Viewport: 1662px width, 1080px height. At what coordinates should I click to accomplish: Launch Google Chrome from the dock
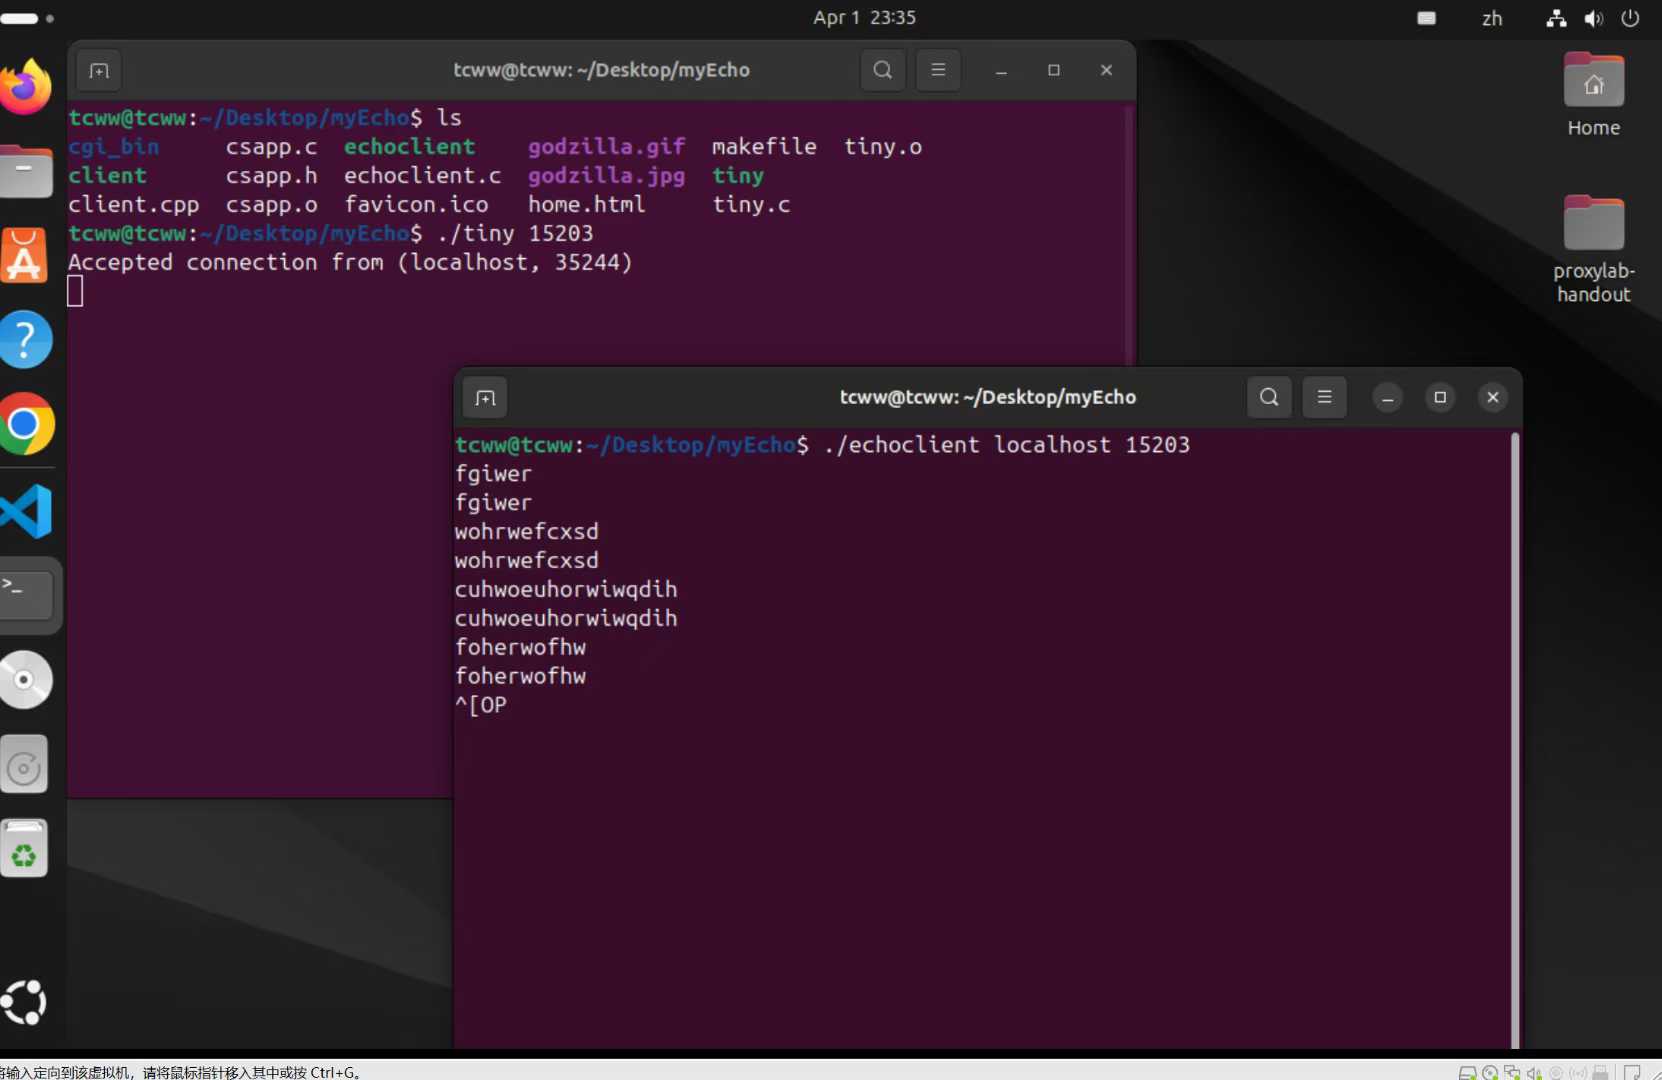coord(25,425)
